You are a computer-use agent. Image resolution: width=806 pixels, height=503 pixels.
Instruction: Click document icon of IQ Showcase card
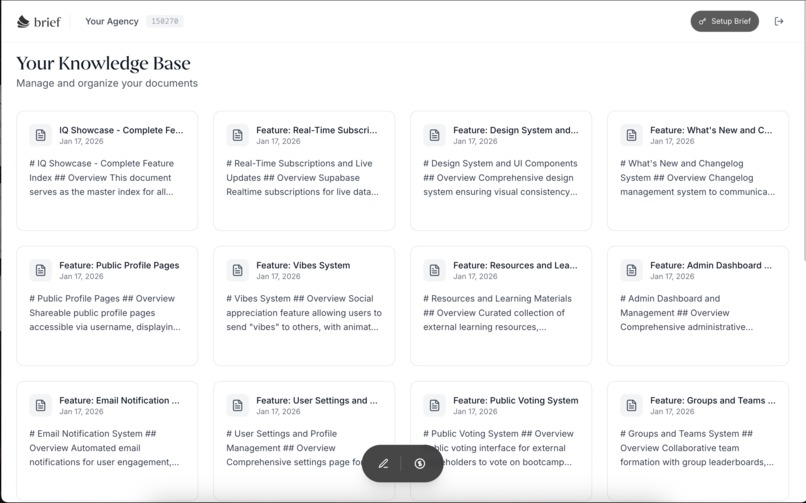point(41,135)
